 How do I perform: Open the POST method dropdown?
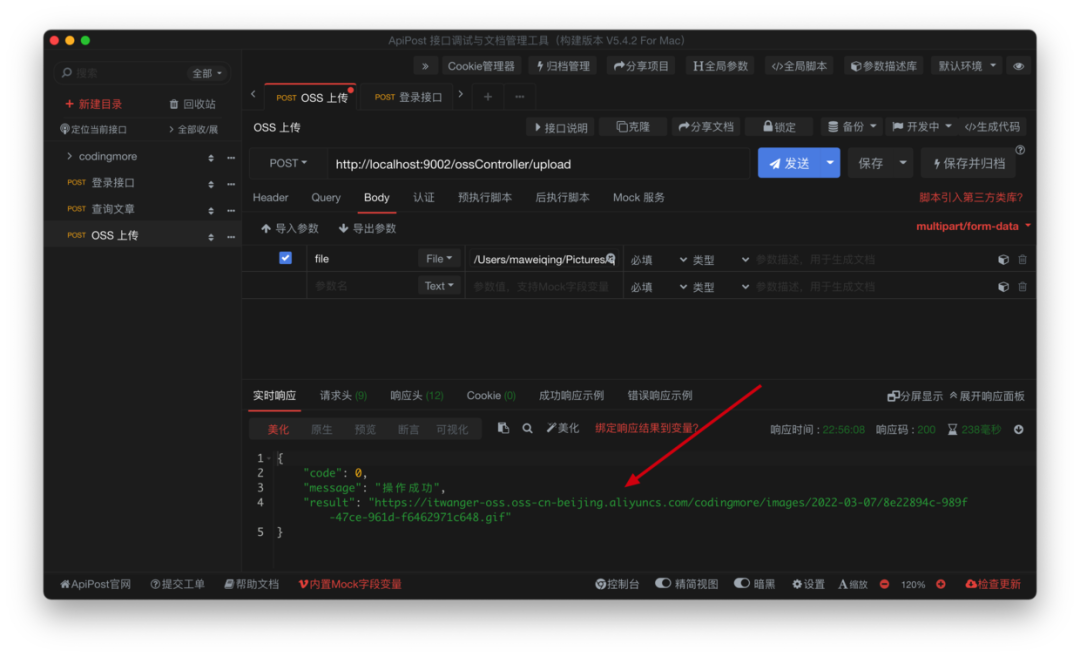pyautogui.click(x=288, y=163)
